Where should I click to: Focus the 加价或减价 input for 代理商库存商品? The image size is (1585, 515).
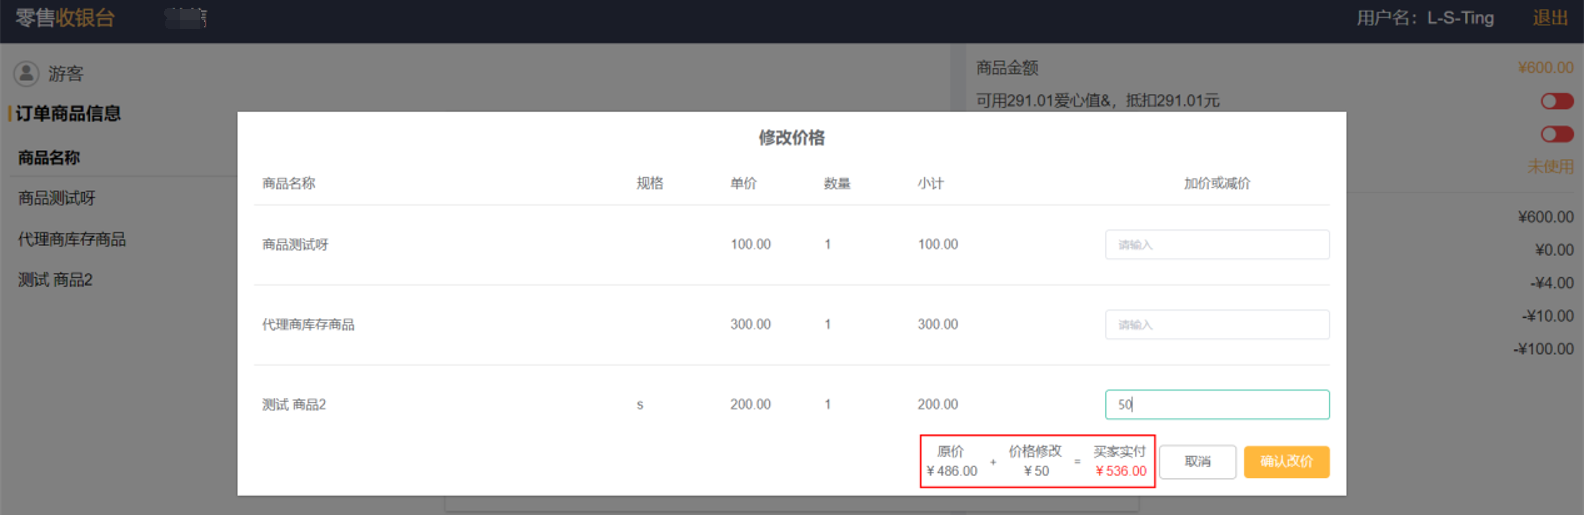coord(1216,325)
